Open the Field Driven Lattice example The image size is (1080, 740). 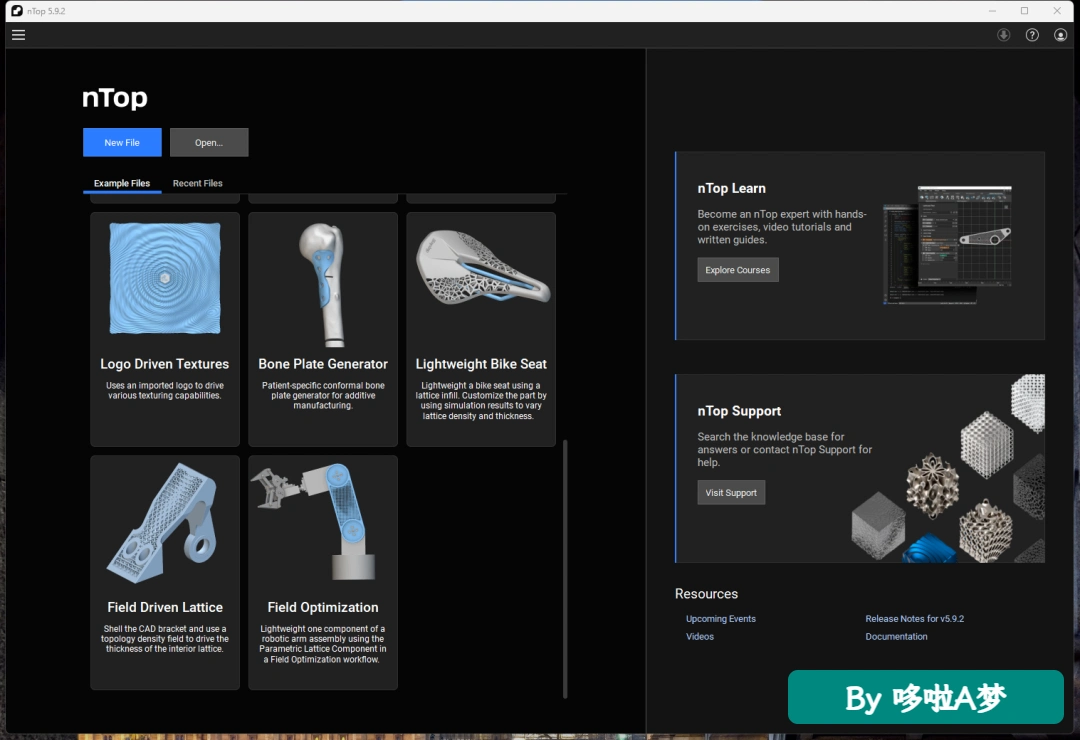(x=165, y=573)
